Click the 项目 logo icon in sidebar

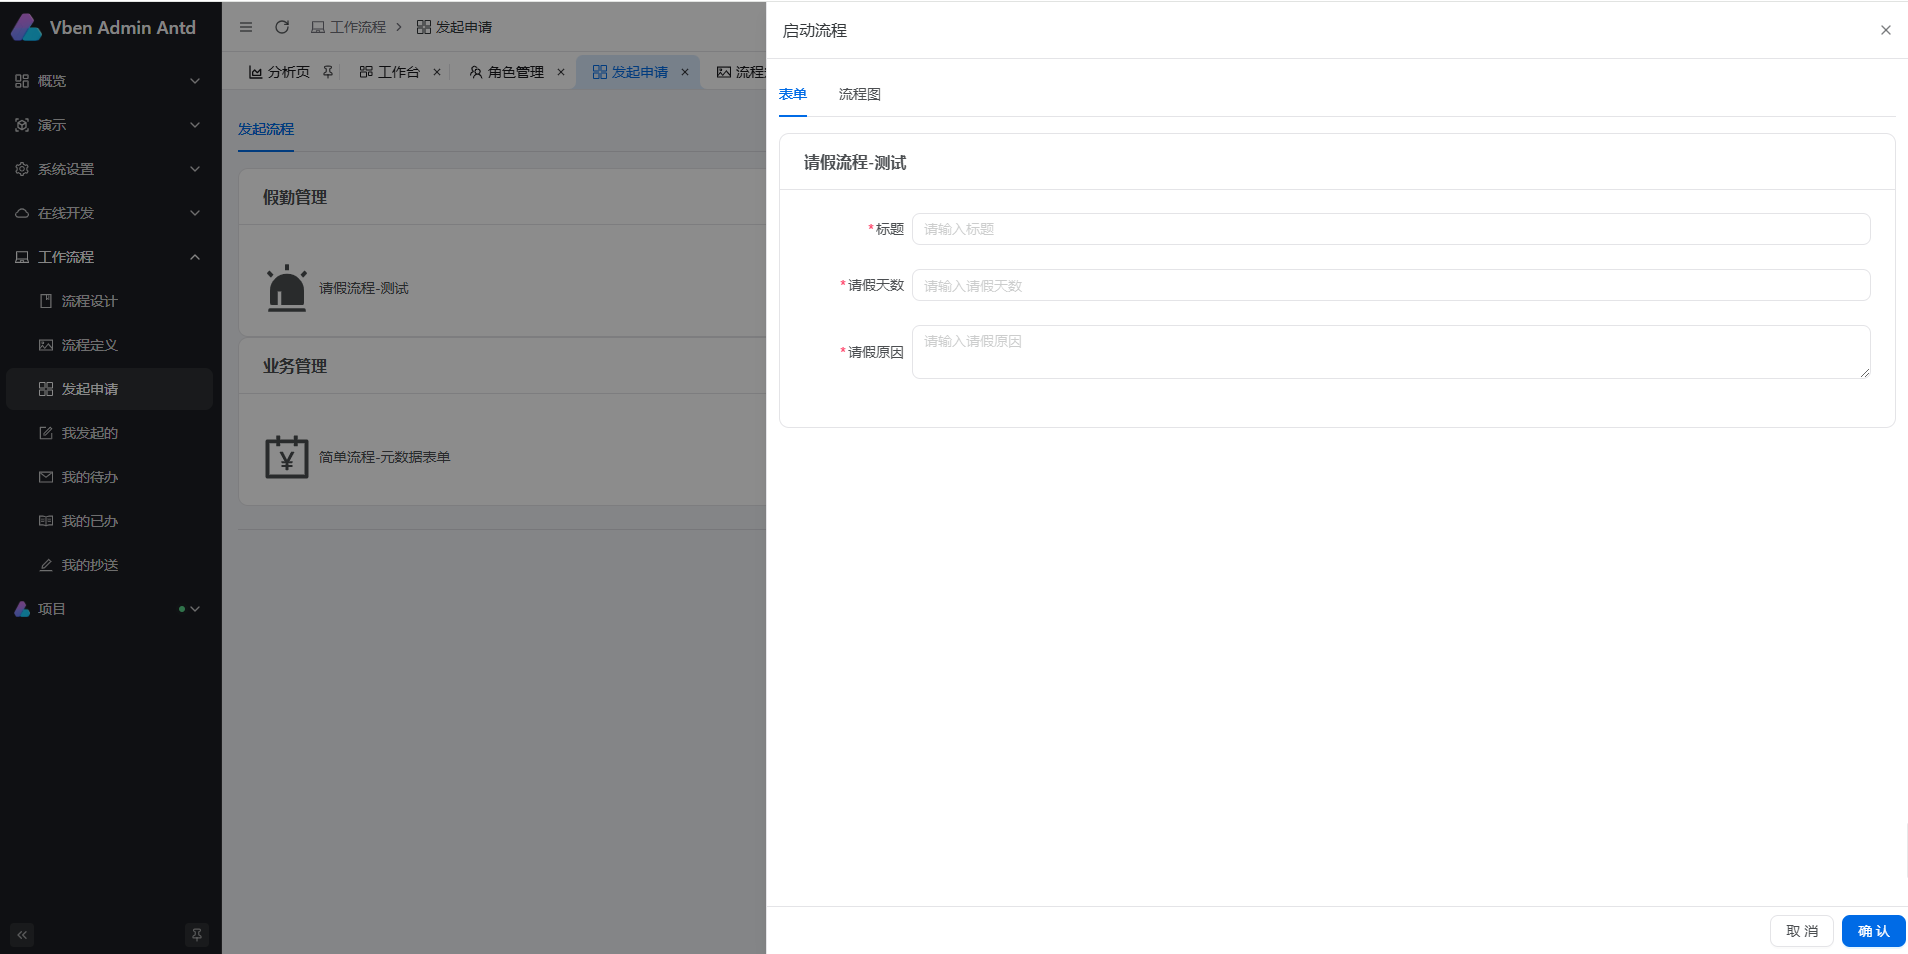22,609
